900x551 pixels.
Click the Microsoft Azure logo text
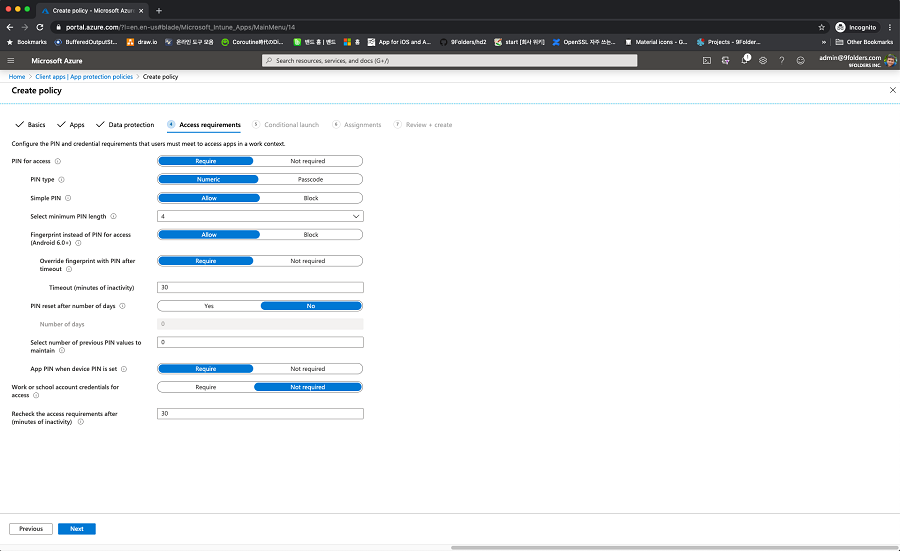[56, 60]
